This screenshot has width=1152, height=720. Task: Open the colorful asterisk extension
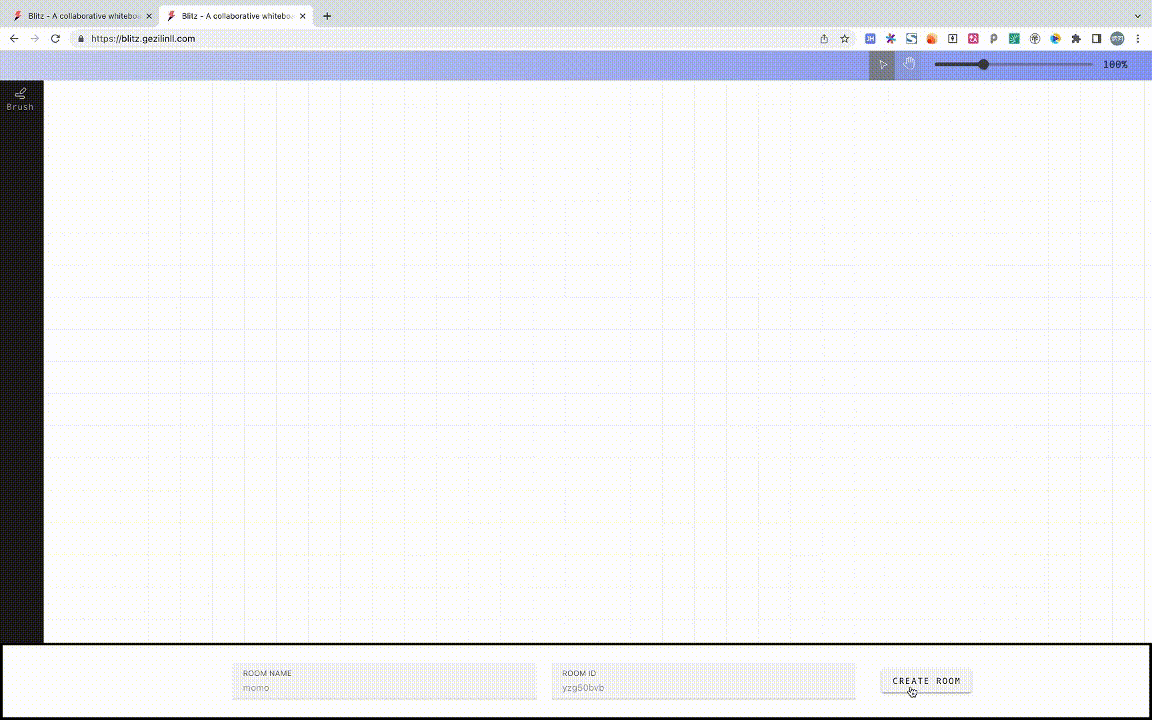890,39
